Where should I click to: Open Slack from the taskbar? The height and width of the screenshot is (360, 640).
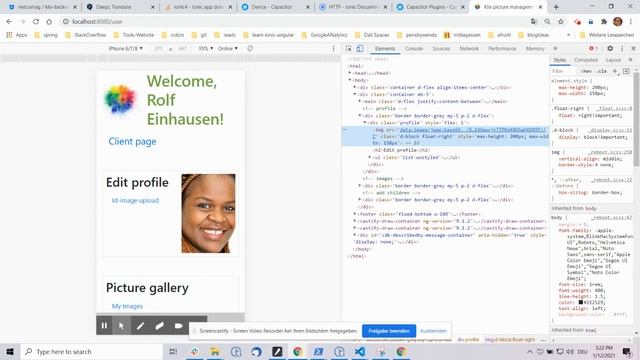[194, 351]
